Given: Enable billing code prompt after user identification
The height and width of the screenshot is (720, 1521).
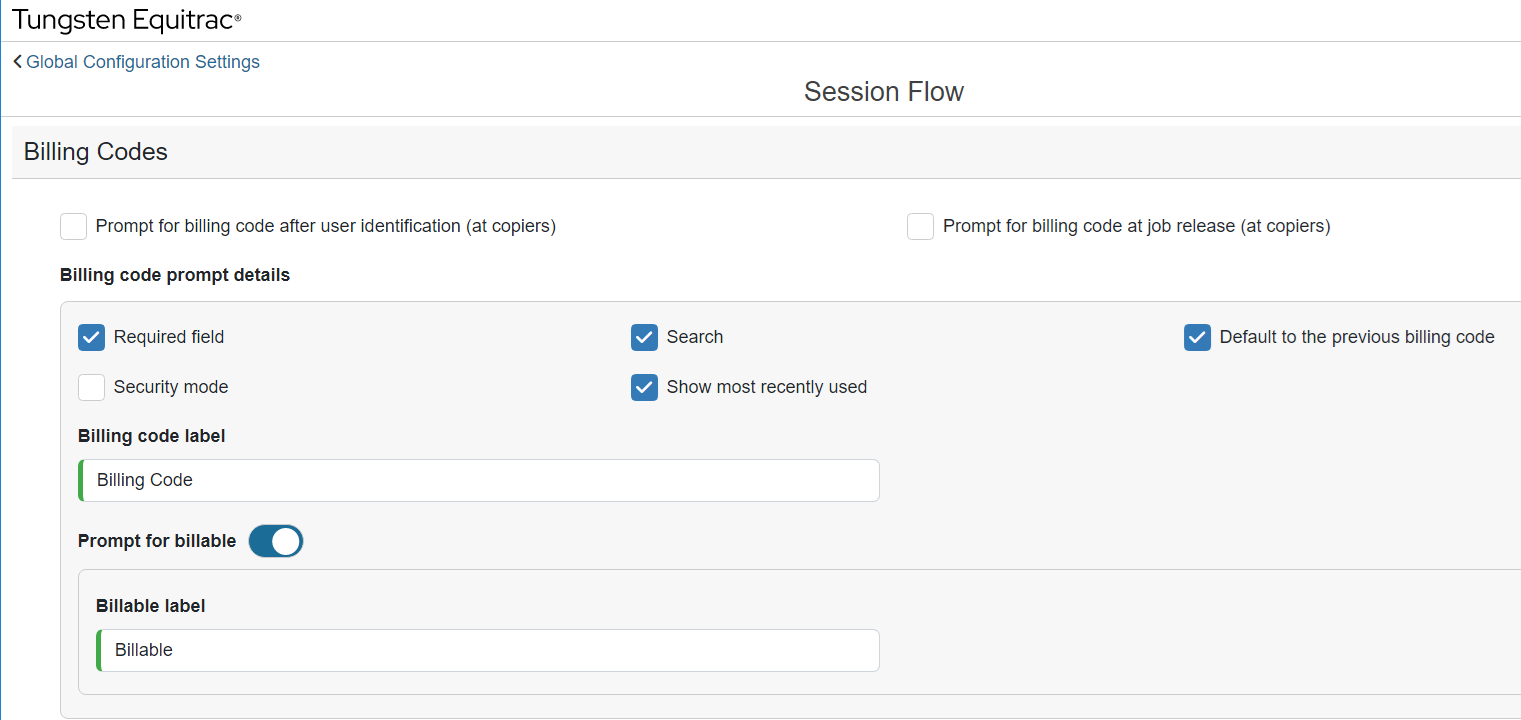Looking at the screenshot, I should coord(73,227).
